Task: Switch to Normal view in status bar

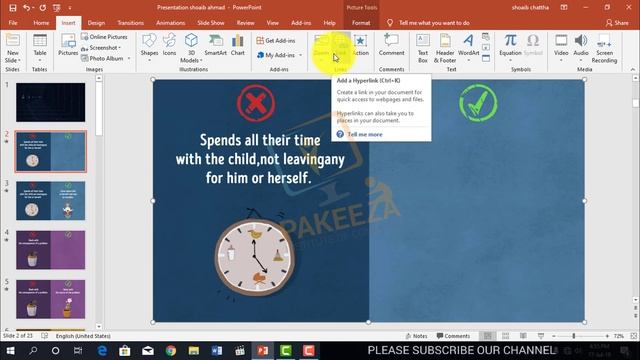Action: (x=487, y=336)
